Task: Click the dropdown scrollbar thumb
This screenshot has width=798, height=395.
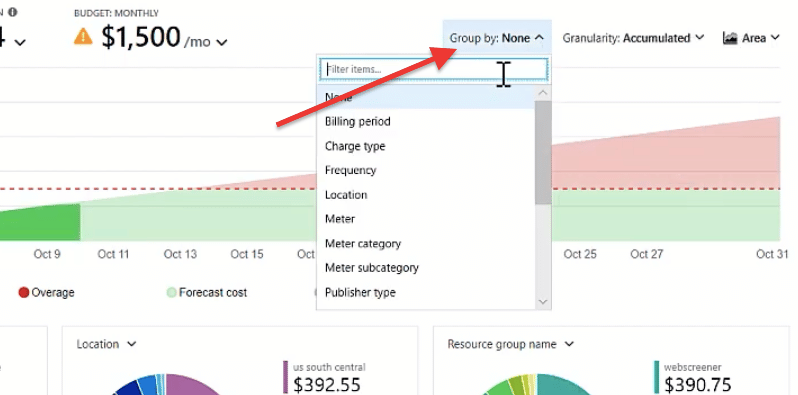Action: click(x=543, y=153)
